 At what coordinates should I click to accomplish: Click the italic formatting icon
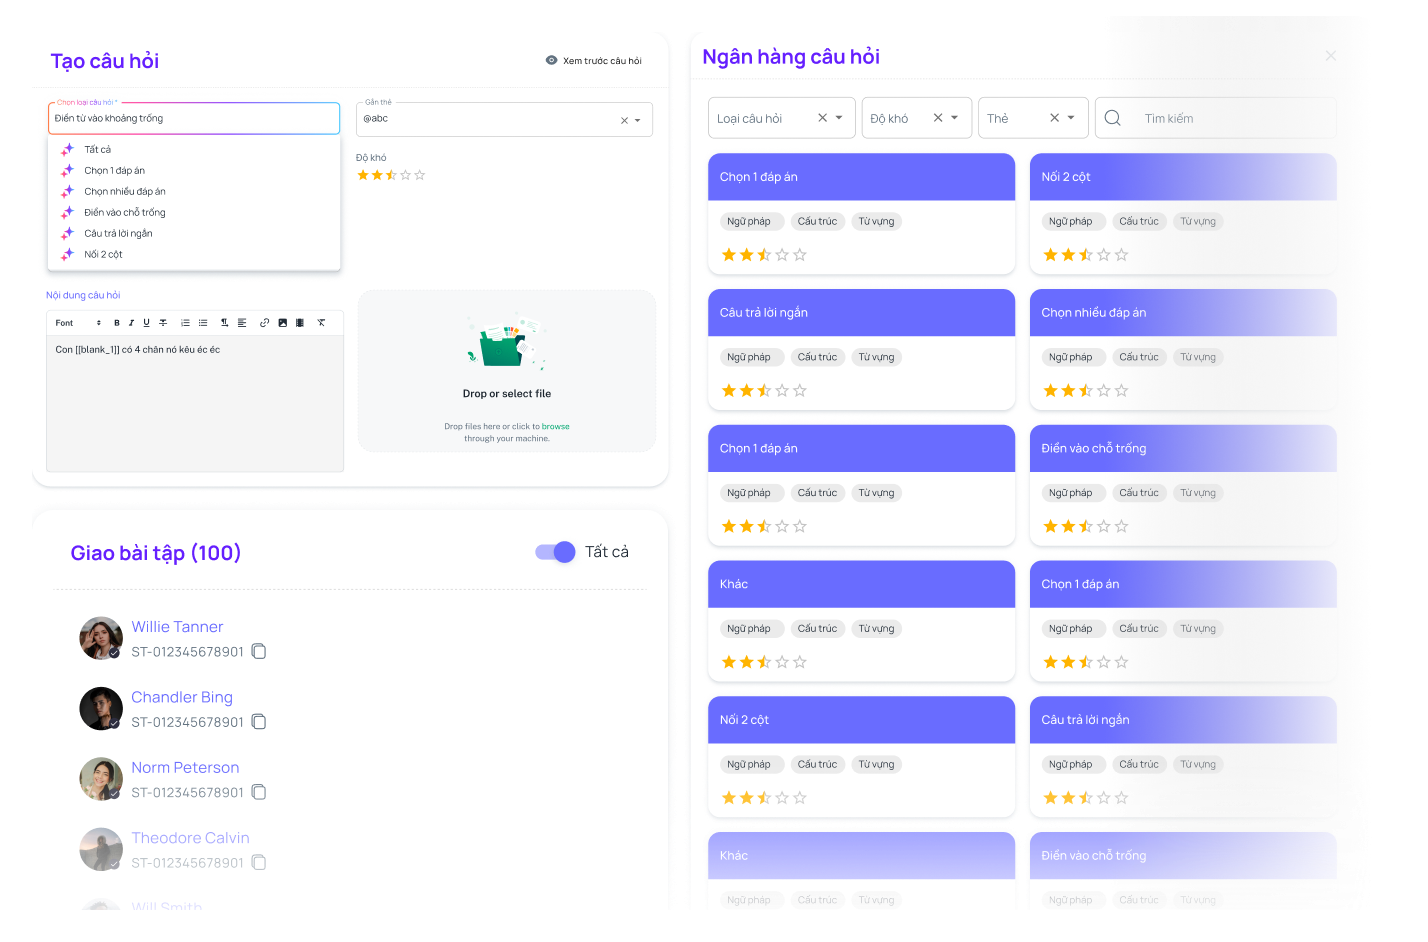pyautogui.click(x=131, y=323)
